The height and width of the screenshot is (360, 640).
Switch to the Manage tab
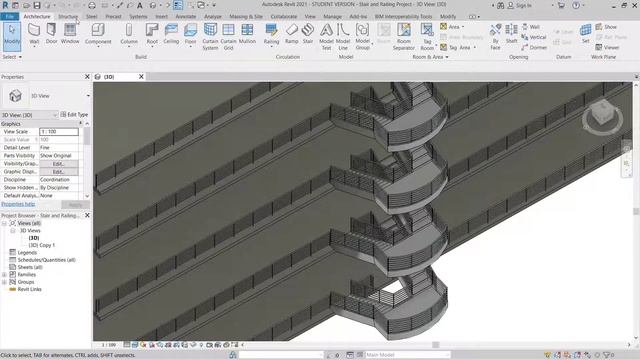(332, 16)
